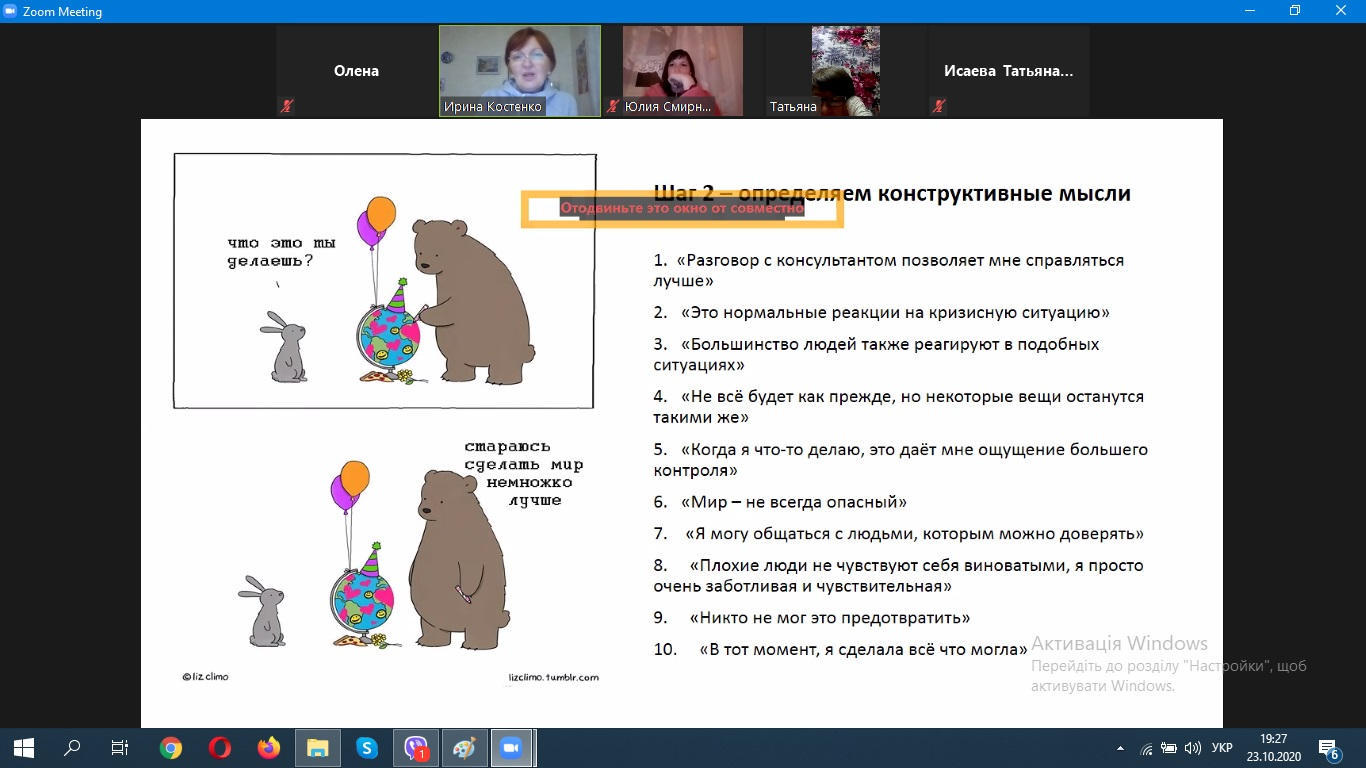Select Татьяна's video thumbnail
The height and width of the screenshot is (768, 1366).
846,71
